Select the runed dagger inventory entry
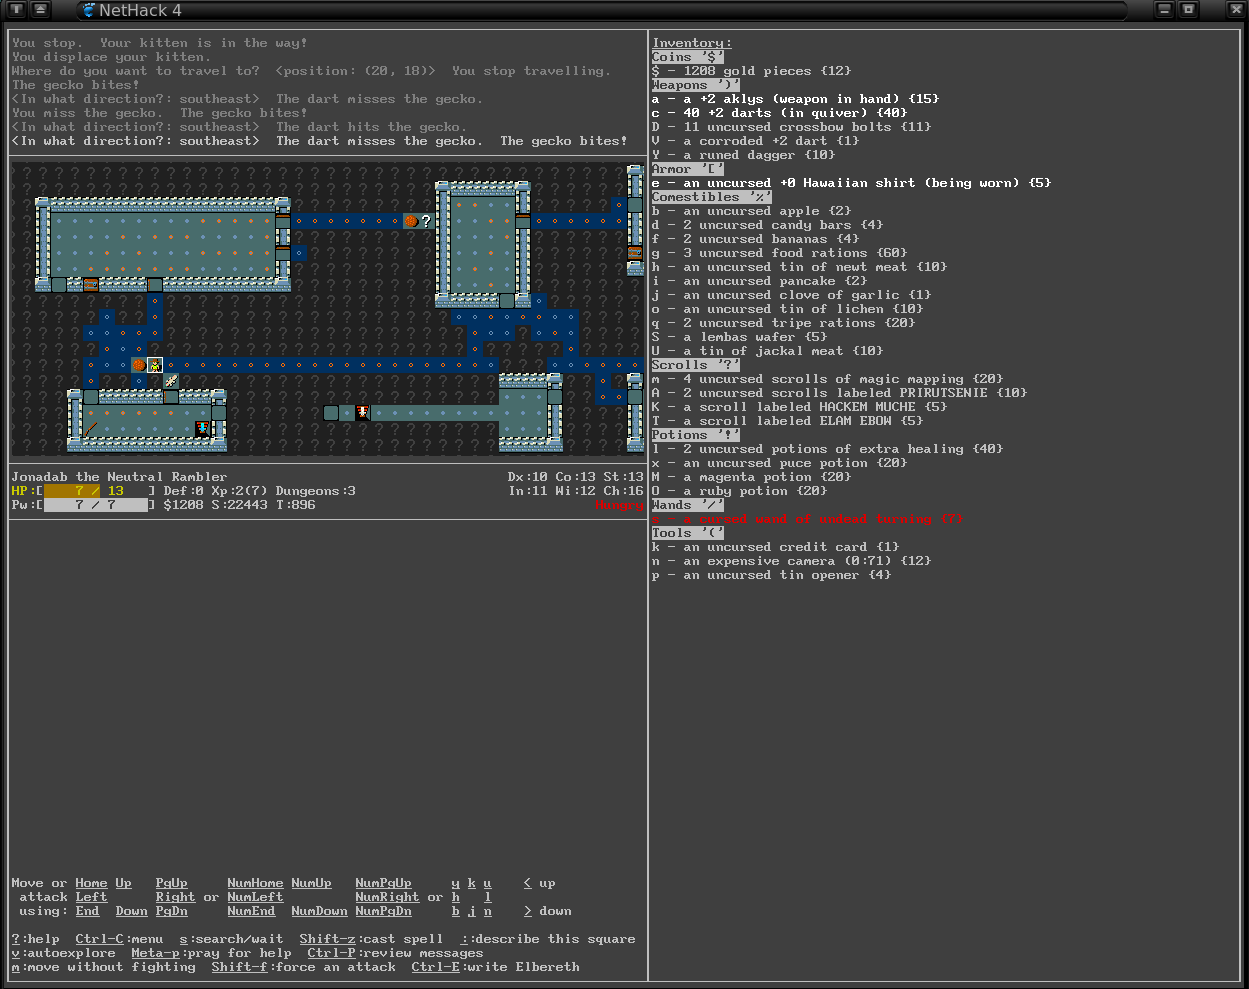This screenshot has width=1249, height=989. [x=743, y=155]
